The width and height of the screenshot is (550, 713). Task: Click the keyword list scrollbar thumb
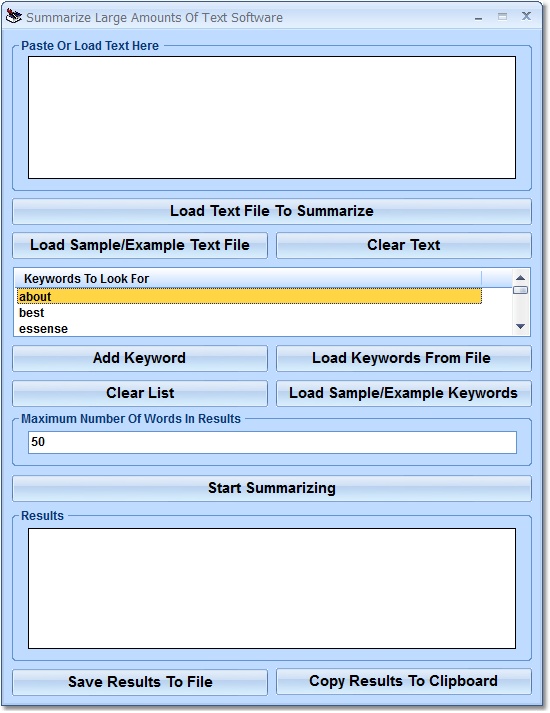(521, 290)
